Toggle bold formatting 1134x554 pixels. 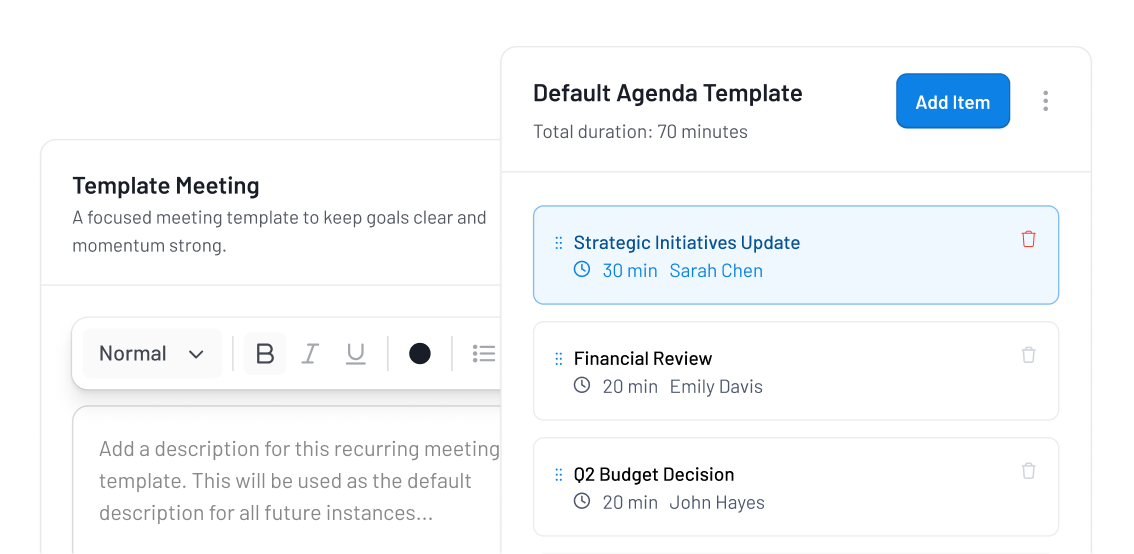pos(265,354)
